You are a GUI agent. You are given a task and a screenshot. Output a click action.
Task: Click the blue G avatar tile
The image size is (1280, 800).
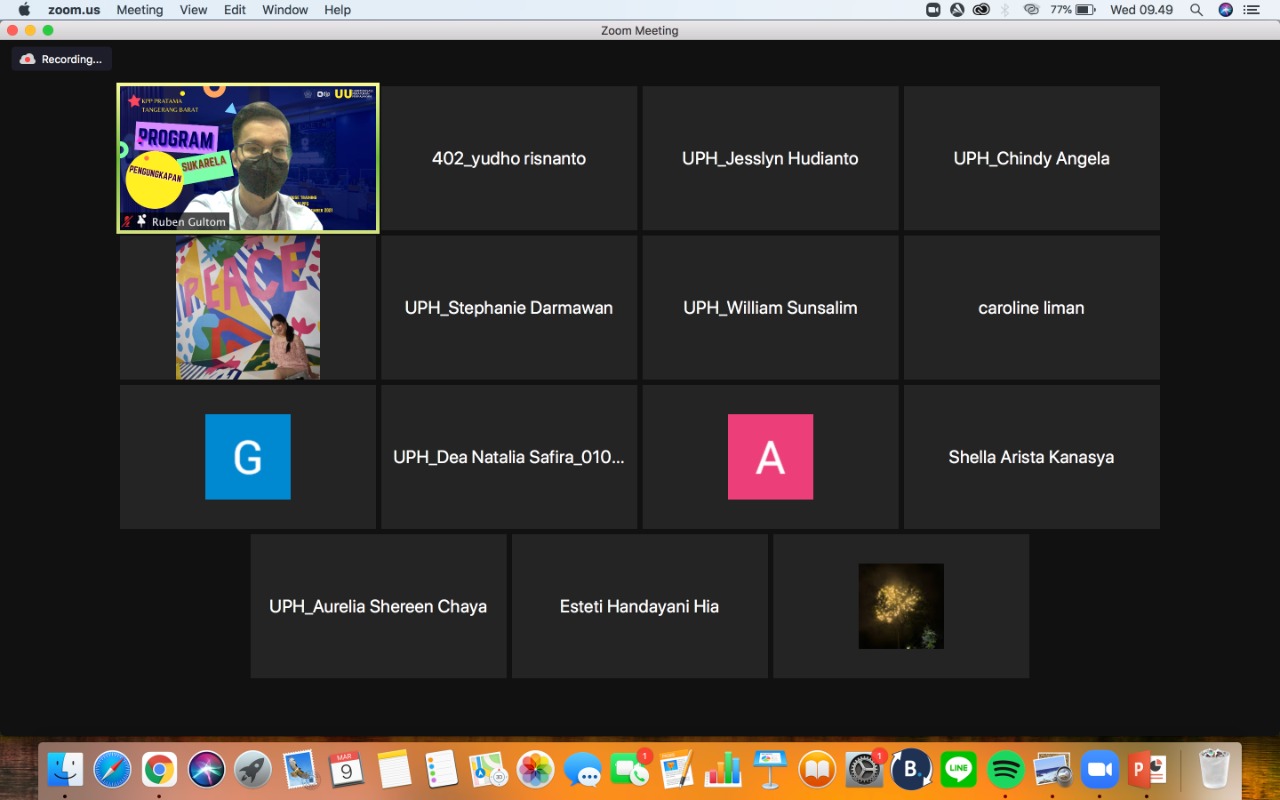(248, 457)
